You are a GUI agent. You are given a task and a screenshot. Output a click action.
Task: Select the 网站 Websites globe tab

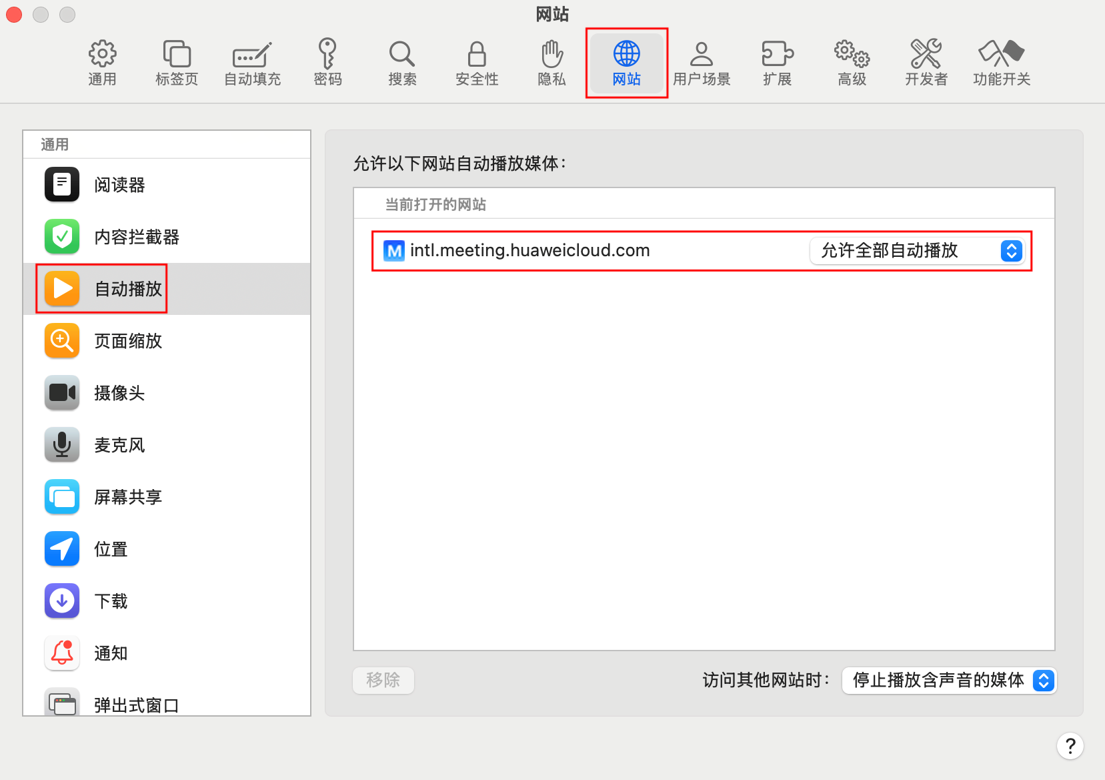coord(626,63)
